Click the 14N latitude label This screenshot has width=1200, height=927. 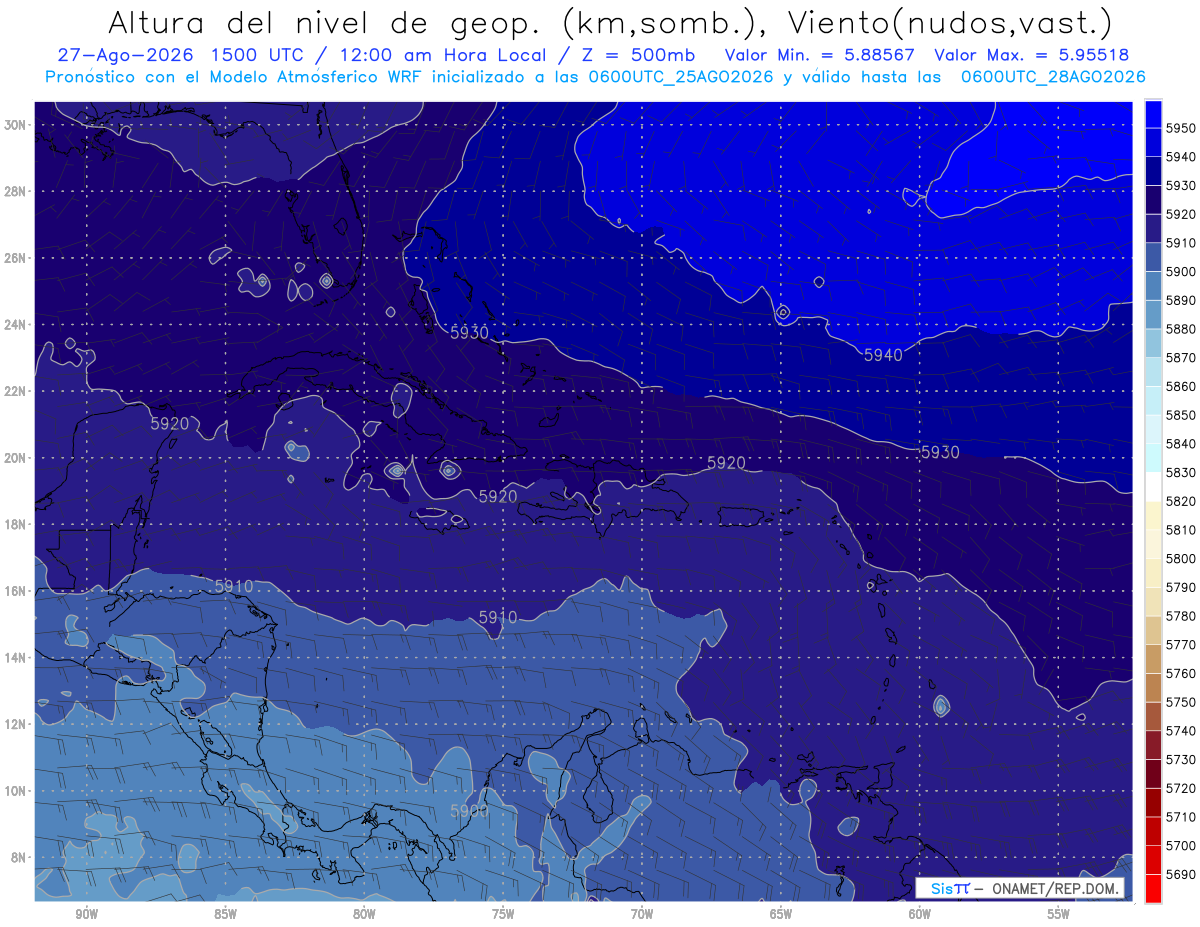point(14,657)
